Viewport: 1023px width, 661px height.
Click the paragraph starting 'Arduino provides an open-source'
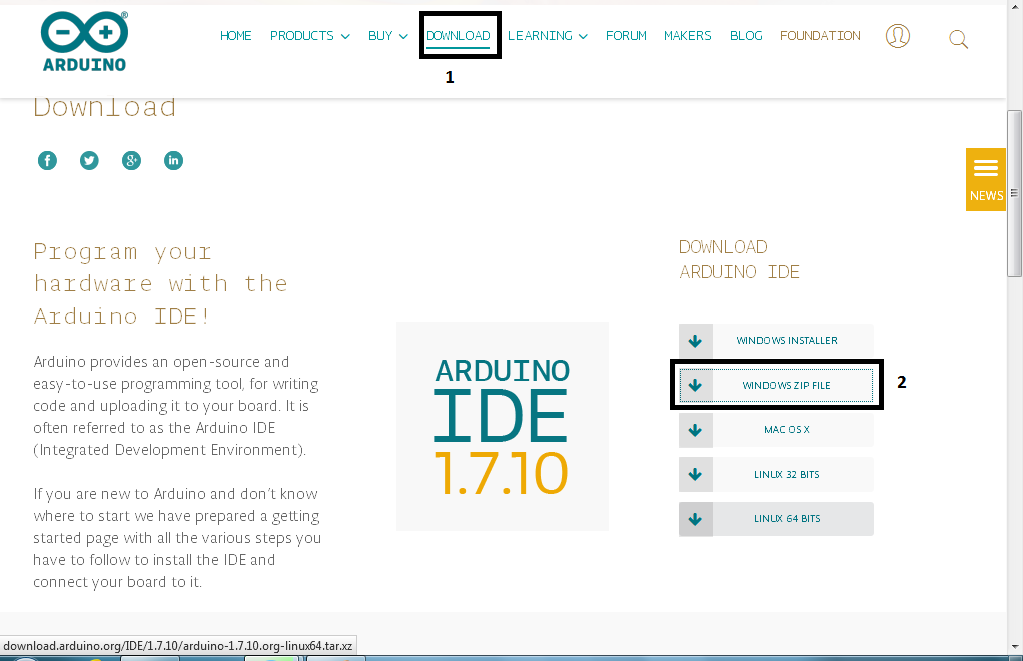[176, 406]
